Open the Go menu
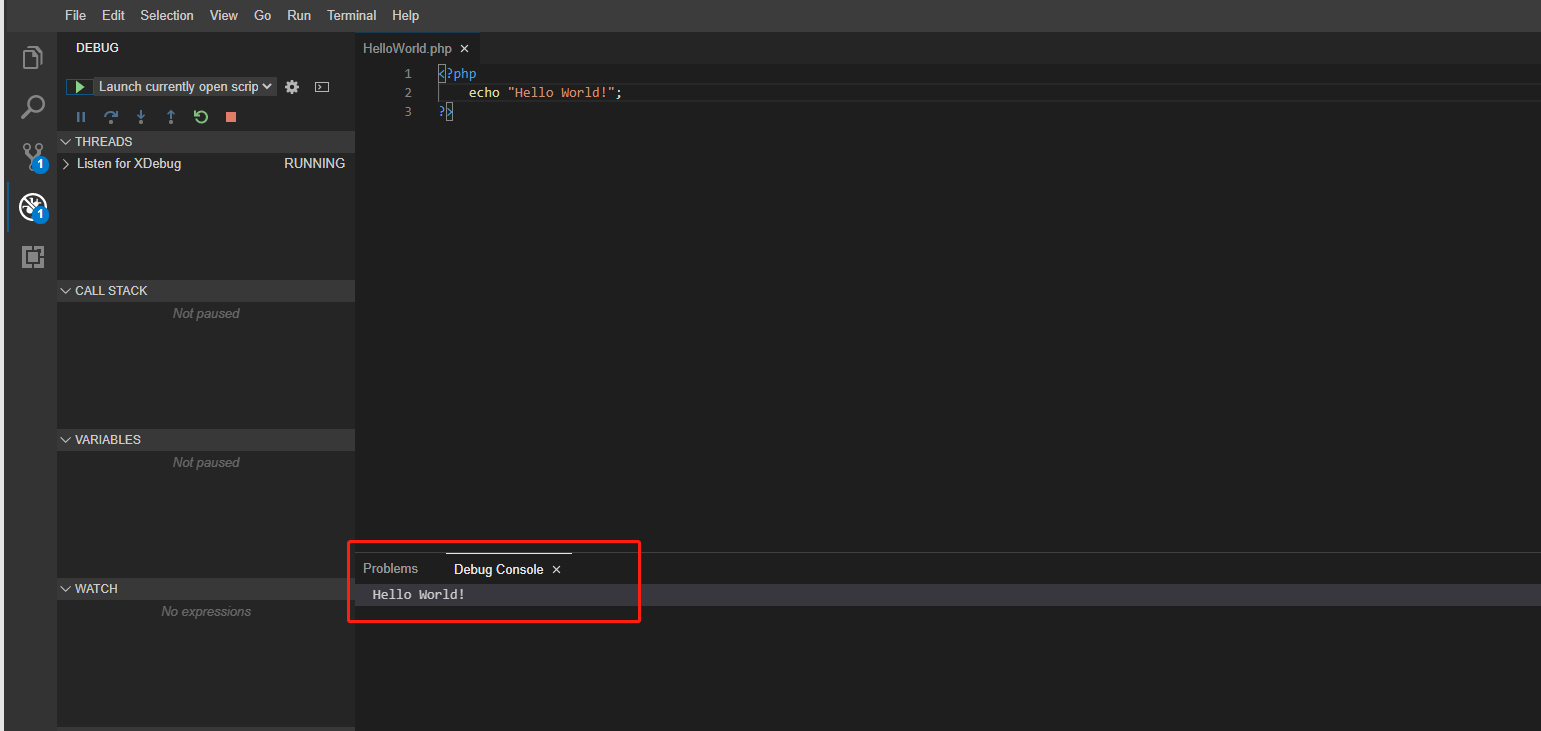This screenshot has height=731, width=1541. [263, 15]
